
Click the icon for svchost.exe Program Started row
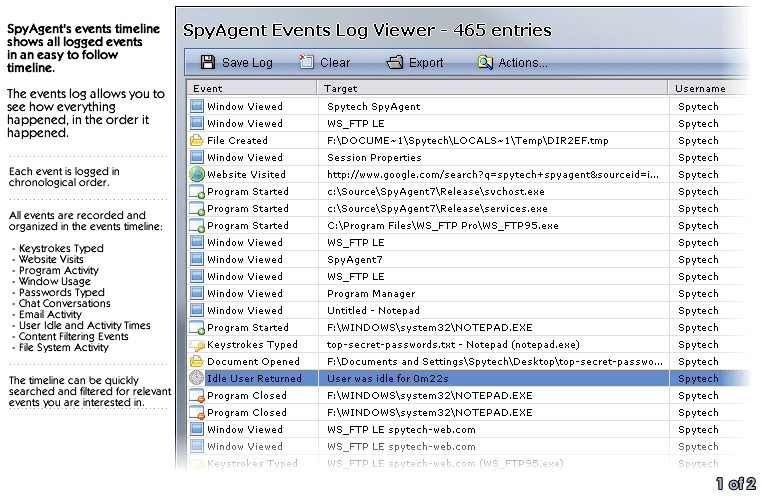click(197, 192)
